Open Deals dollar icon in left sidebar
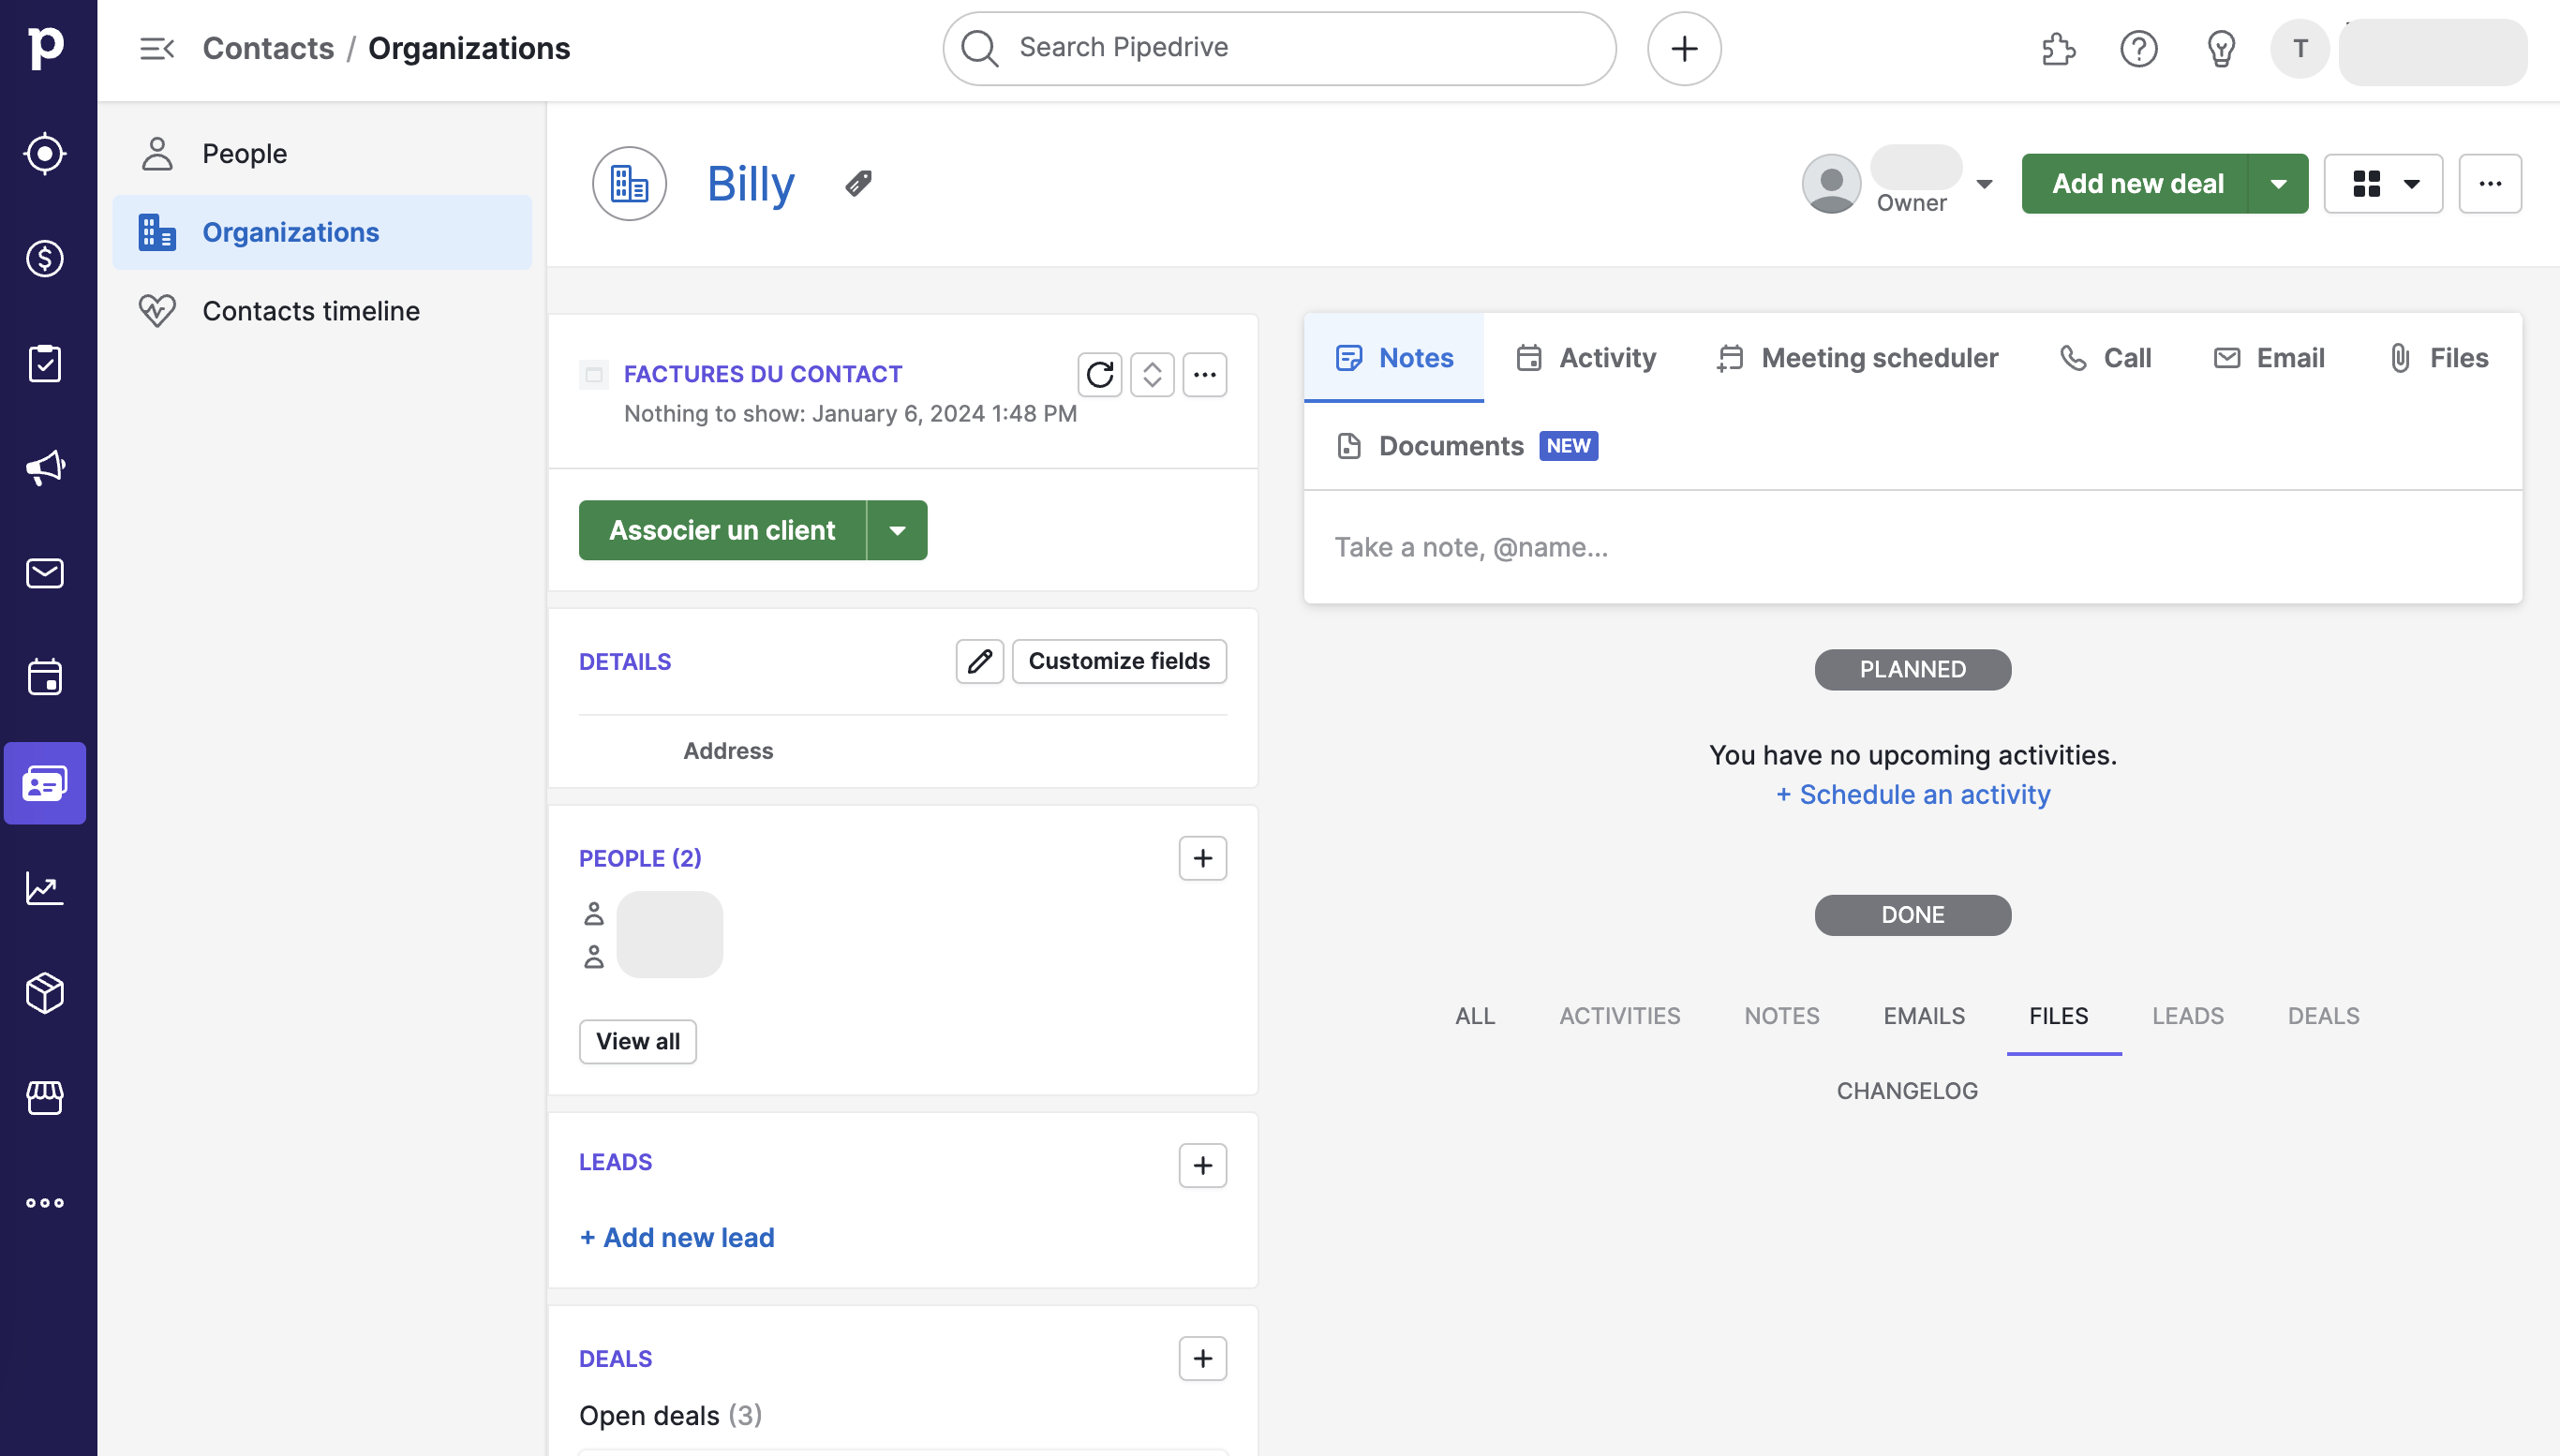 [45, 259]
